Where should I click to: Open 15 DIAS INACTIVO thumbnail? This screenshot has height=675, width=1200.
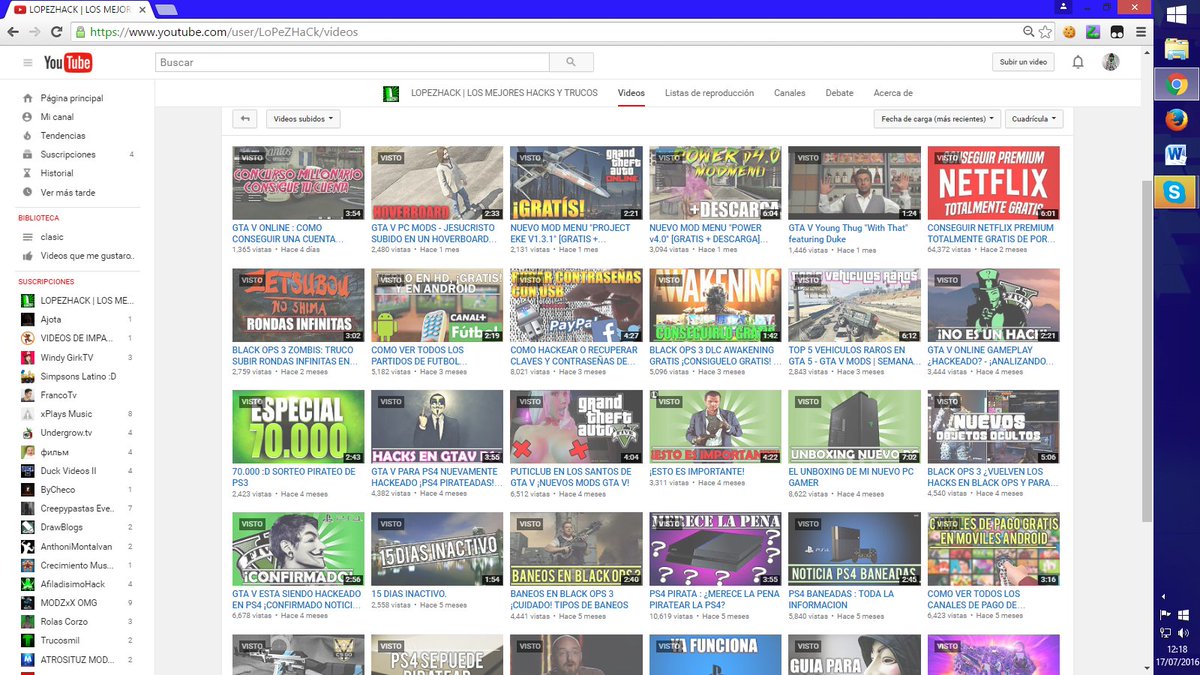[437, 549]
